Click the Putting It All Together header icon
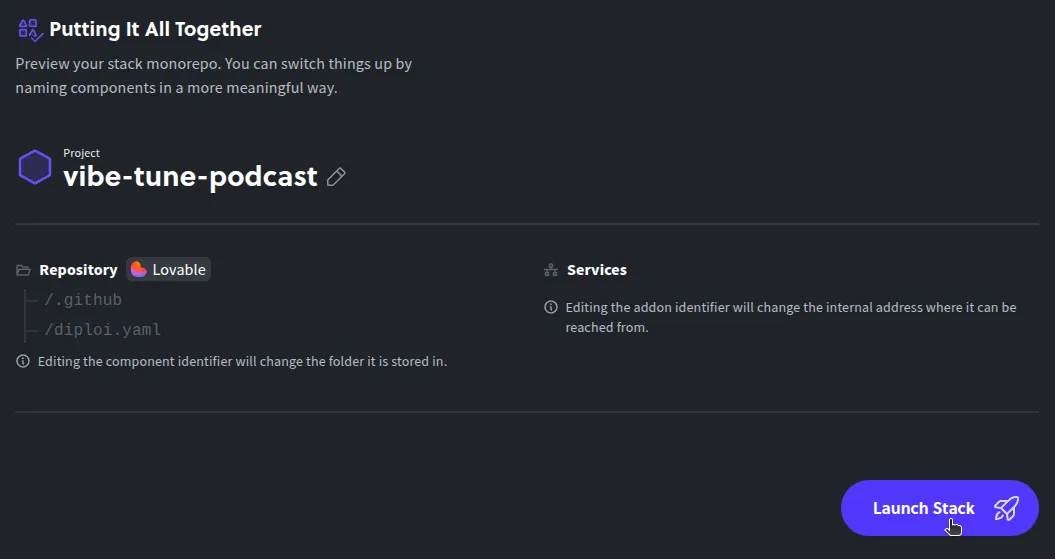The height and width of the screenshot is (559, 1055). 30,29
